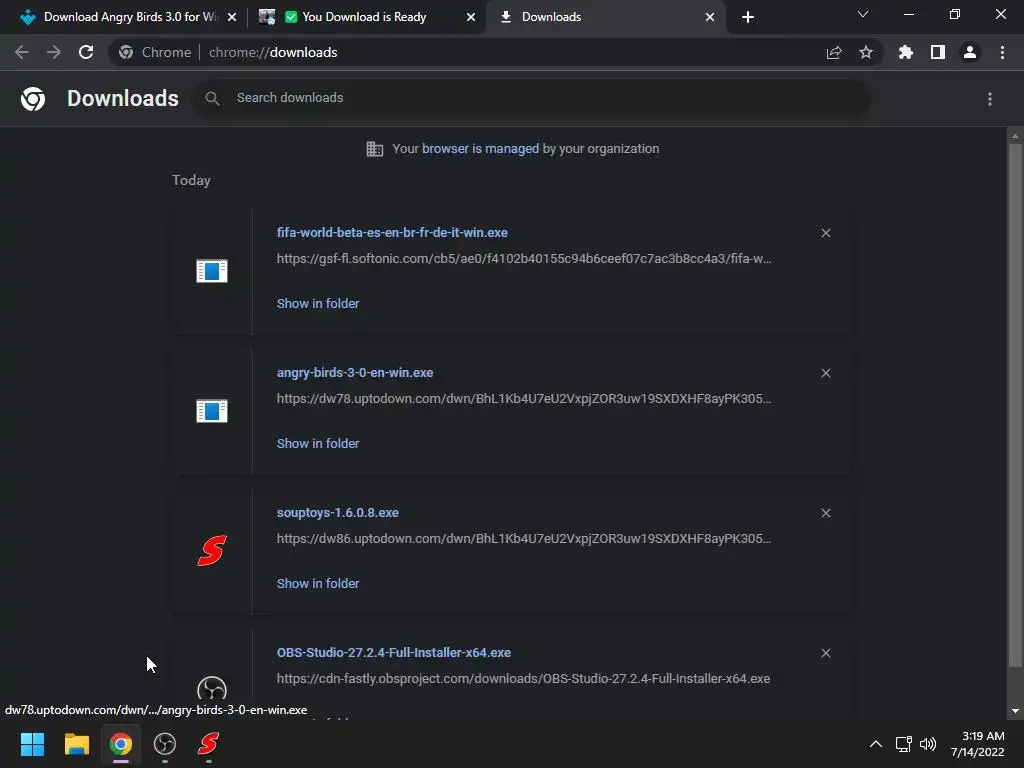Click the scrollbar up arrow
Screen dimensions: 1024x768
click(1015, 136)
